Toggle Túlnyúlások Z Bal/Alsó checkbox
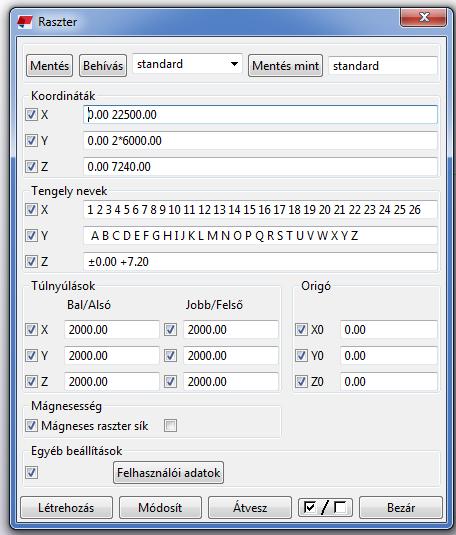 point(31,381)
